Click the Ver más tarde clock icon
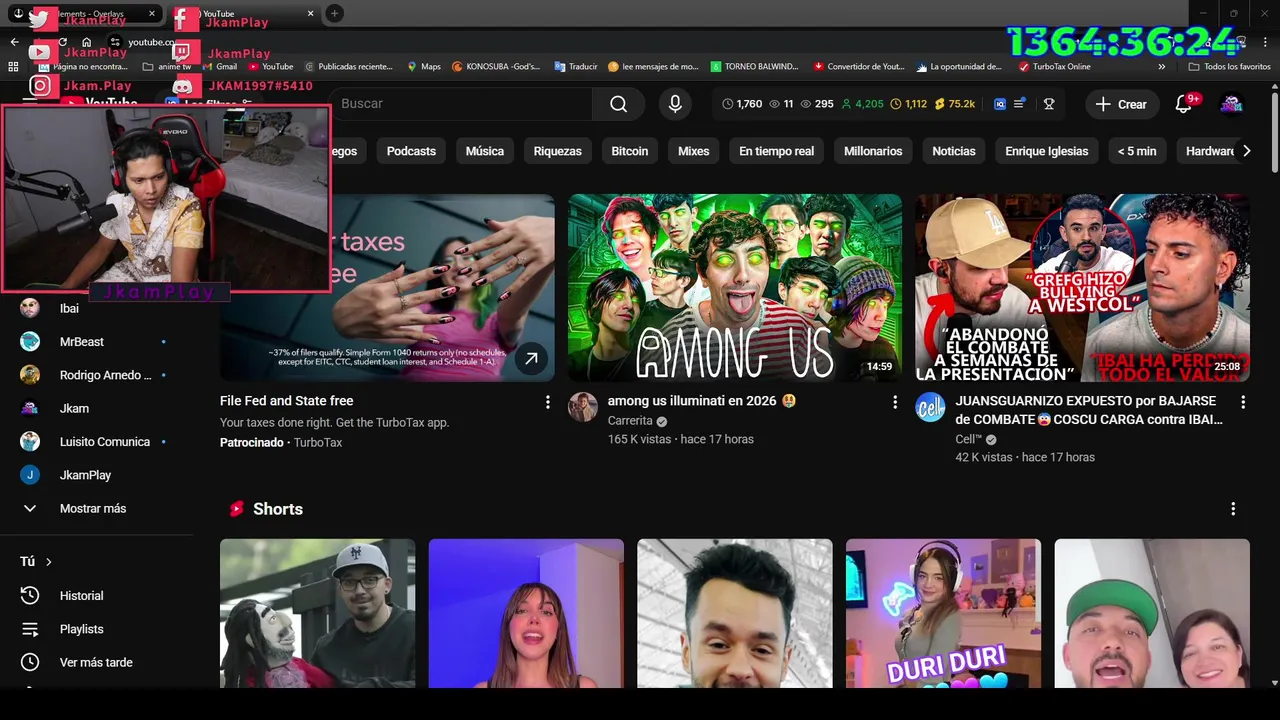Image resolution: width=1280 pixels, height=720 pixels. tap(30, 662)
